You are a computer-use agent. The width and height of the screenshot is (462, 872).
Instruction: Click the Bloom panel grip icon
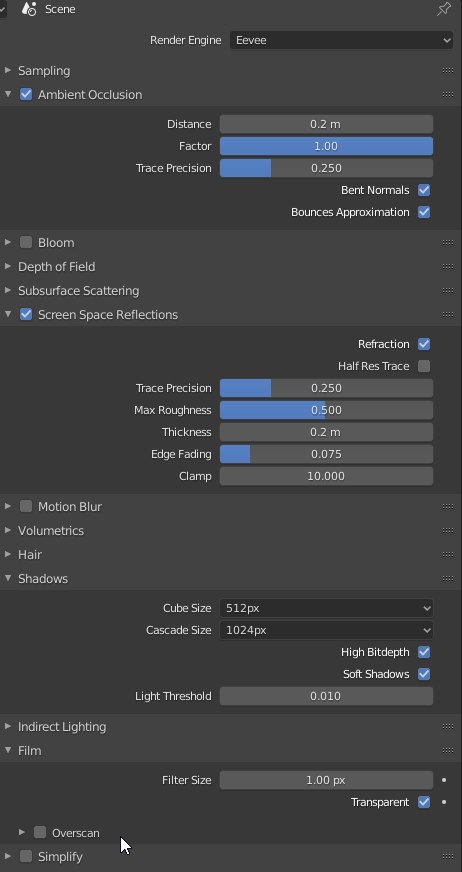click(x=448, y=242)
